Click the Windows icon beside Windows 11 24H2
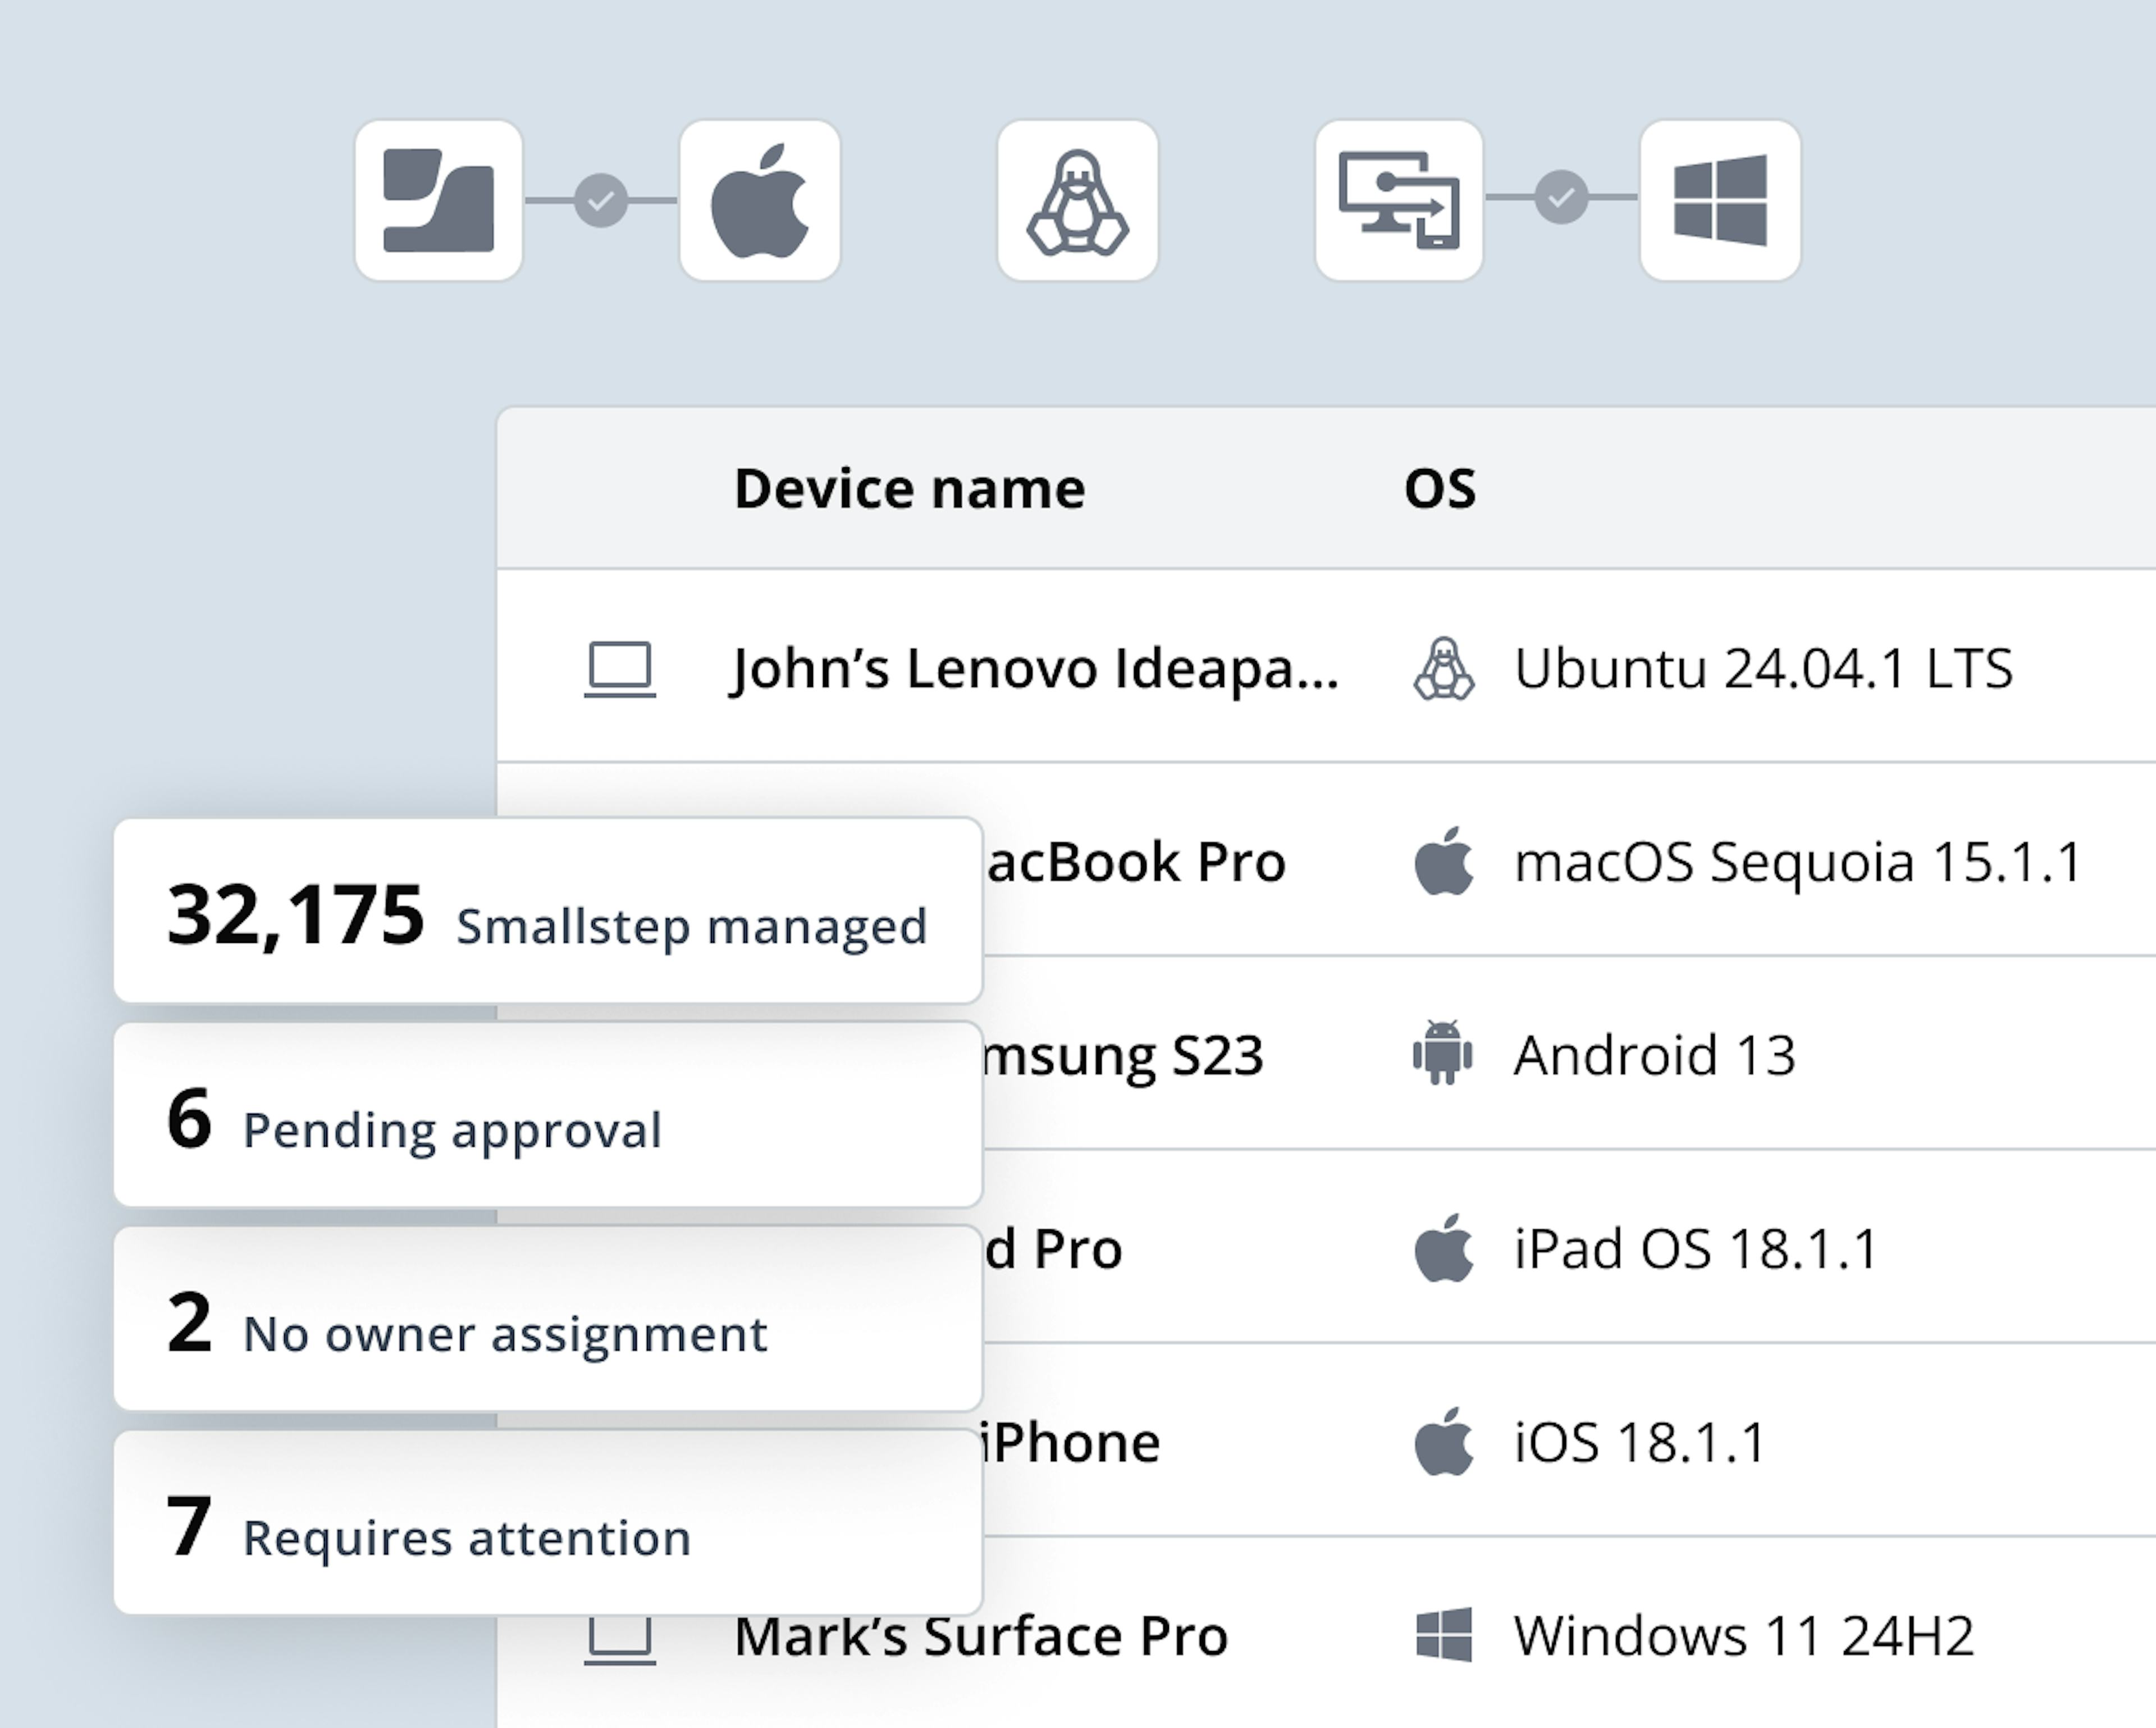Viewport: 2156px width, 1728px height. [1446, 1635]
